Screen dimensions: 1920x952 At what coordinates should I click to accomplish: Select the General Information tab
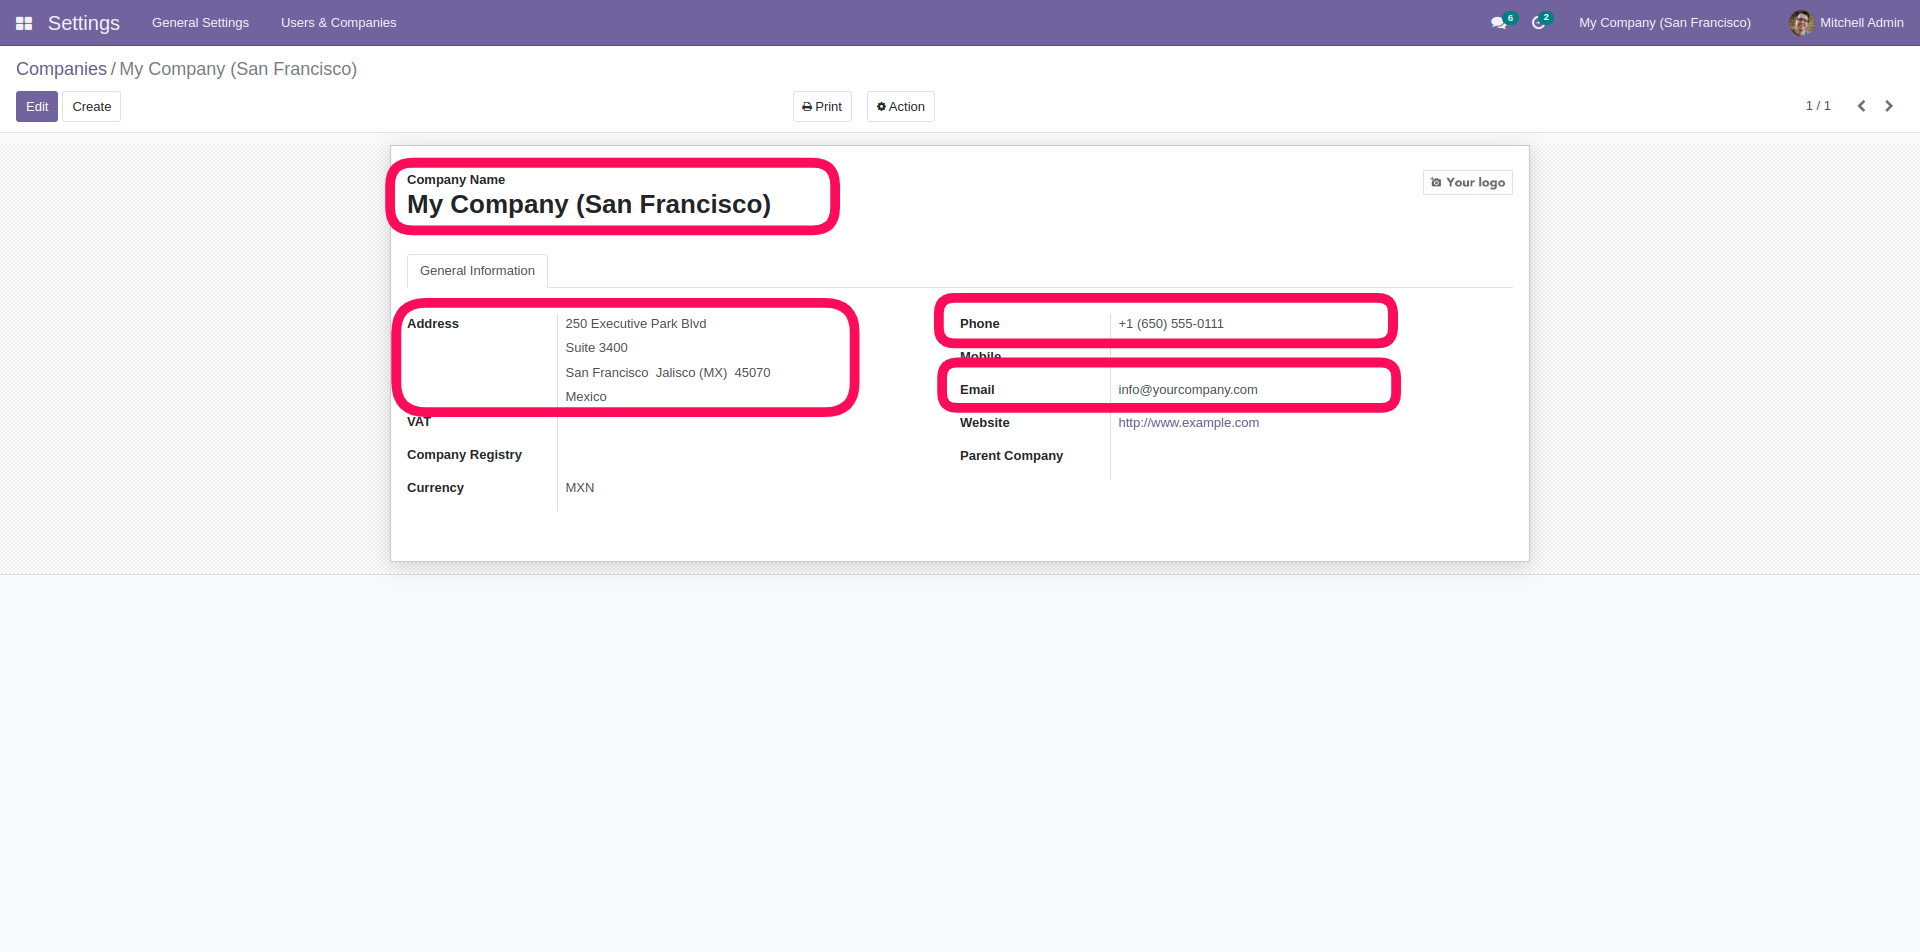click(x=477, y=271)
